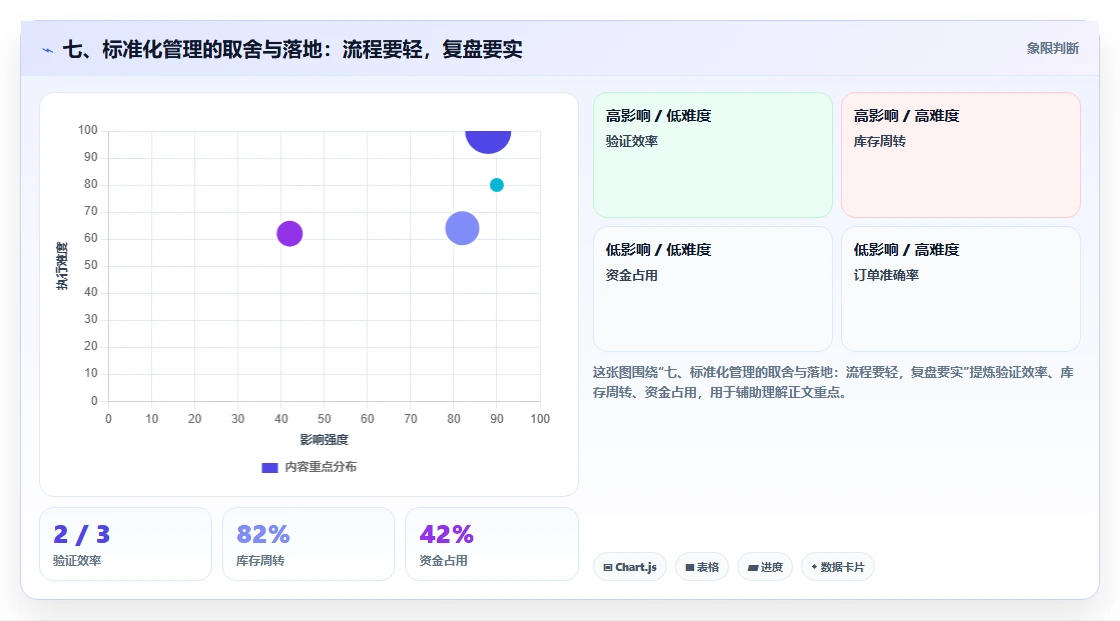Click the 执行难度 y-axis title
Viewport: 1120px width, 621px height.
tap(62, 266)
